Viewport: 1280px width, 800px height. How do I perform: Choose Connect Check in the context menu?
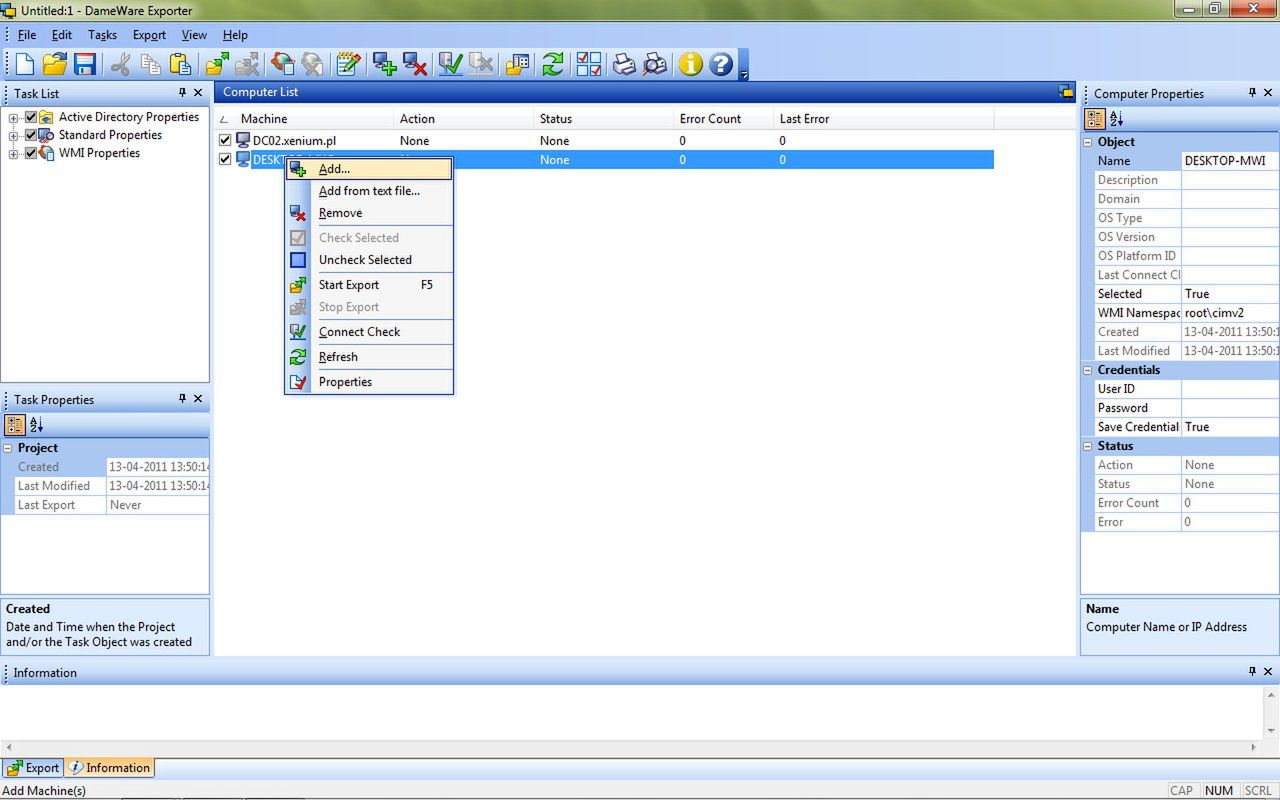click(x=369, y=332)
